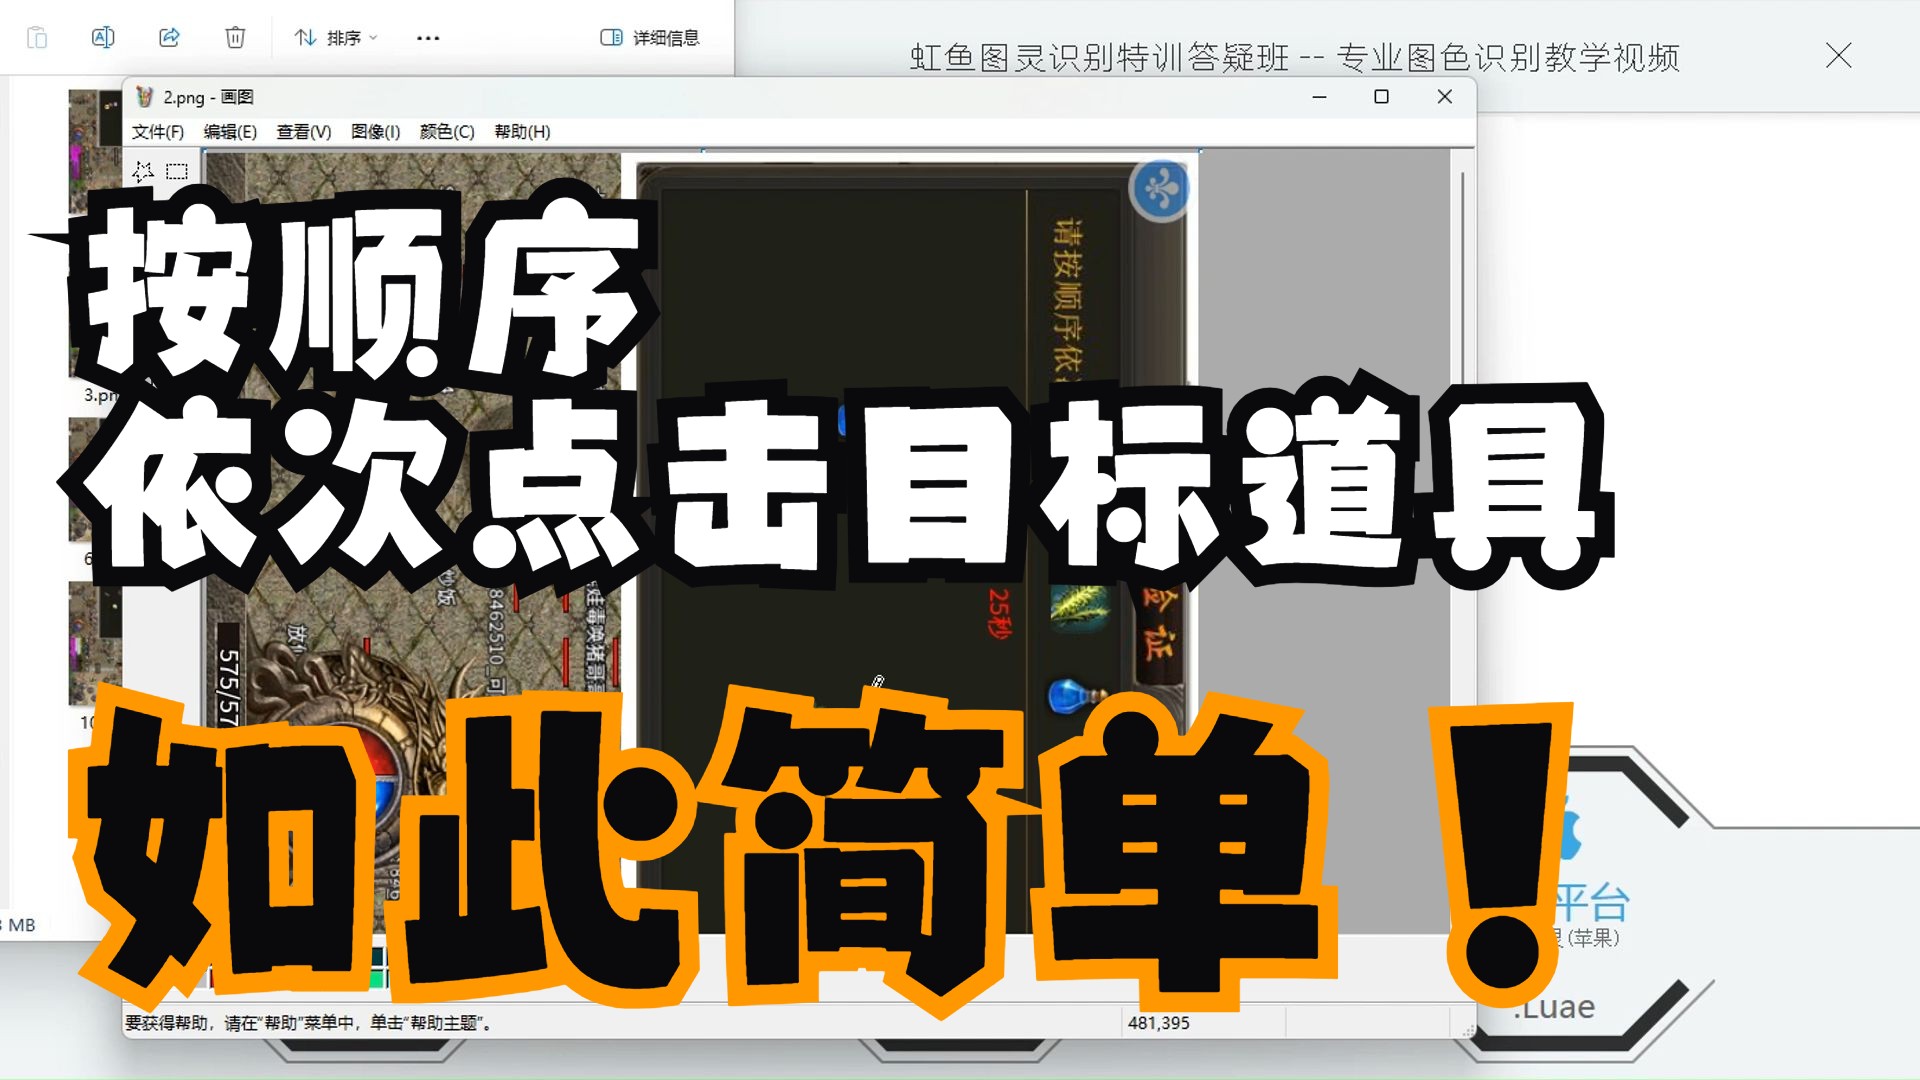
Task: Select the free-form selection tool in Paint
Action: tap(142, 171)
